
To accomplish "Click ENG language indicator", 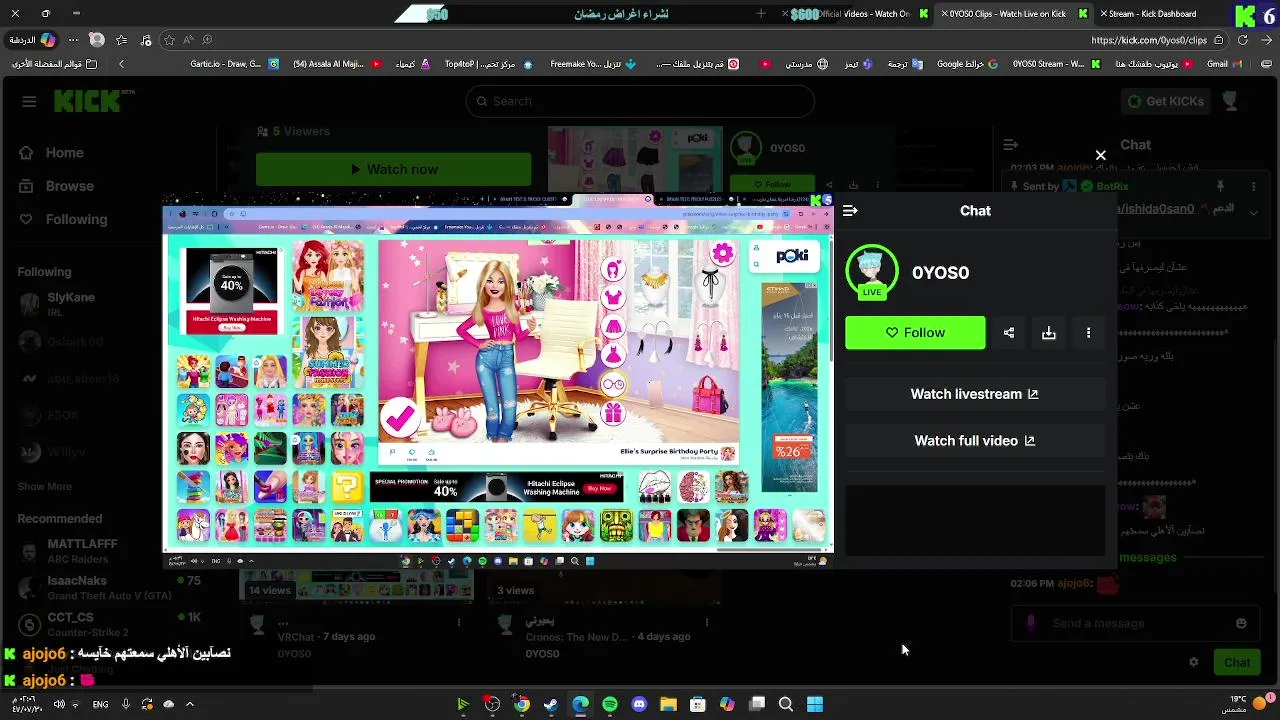I will coord(100,704).
